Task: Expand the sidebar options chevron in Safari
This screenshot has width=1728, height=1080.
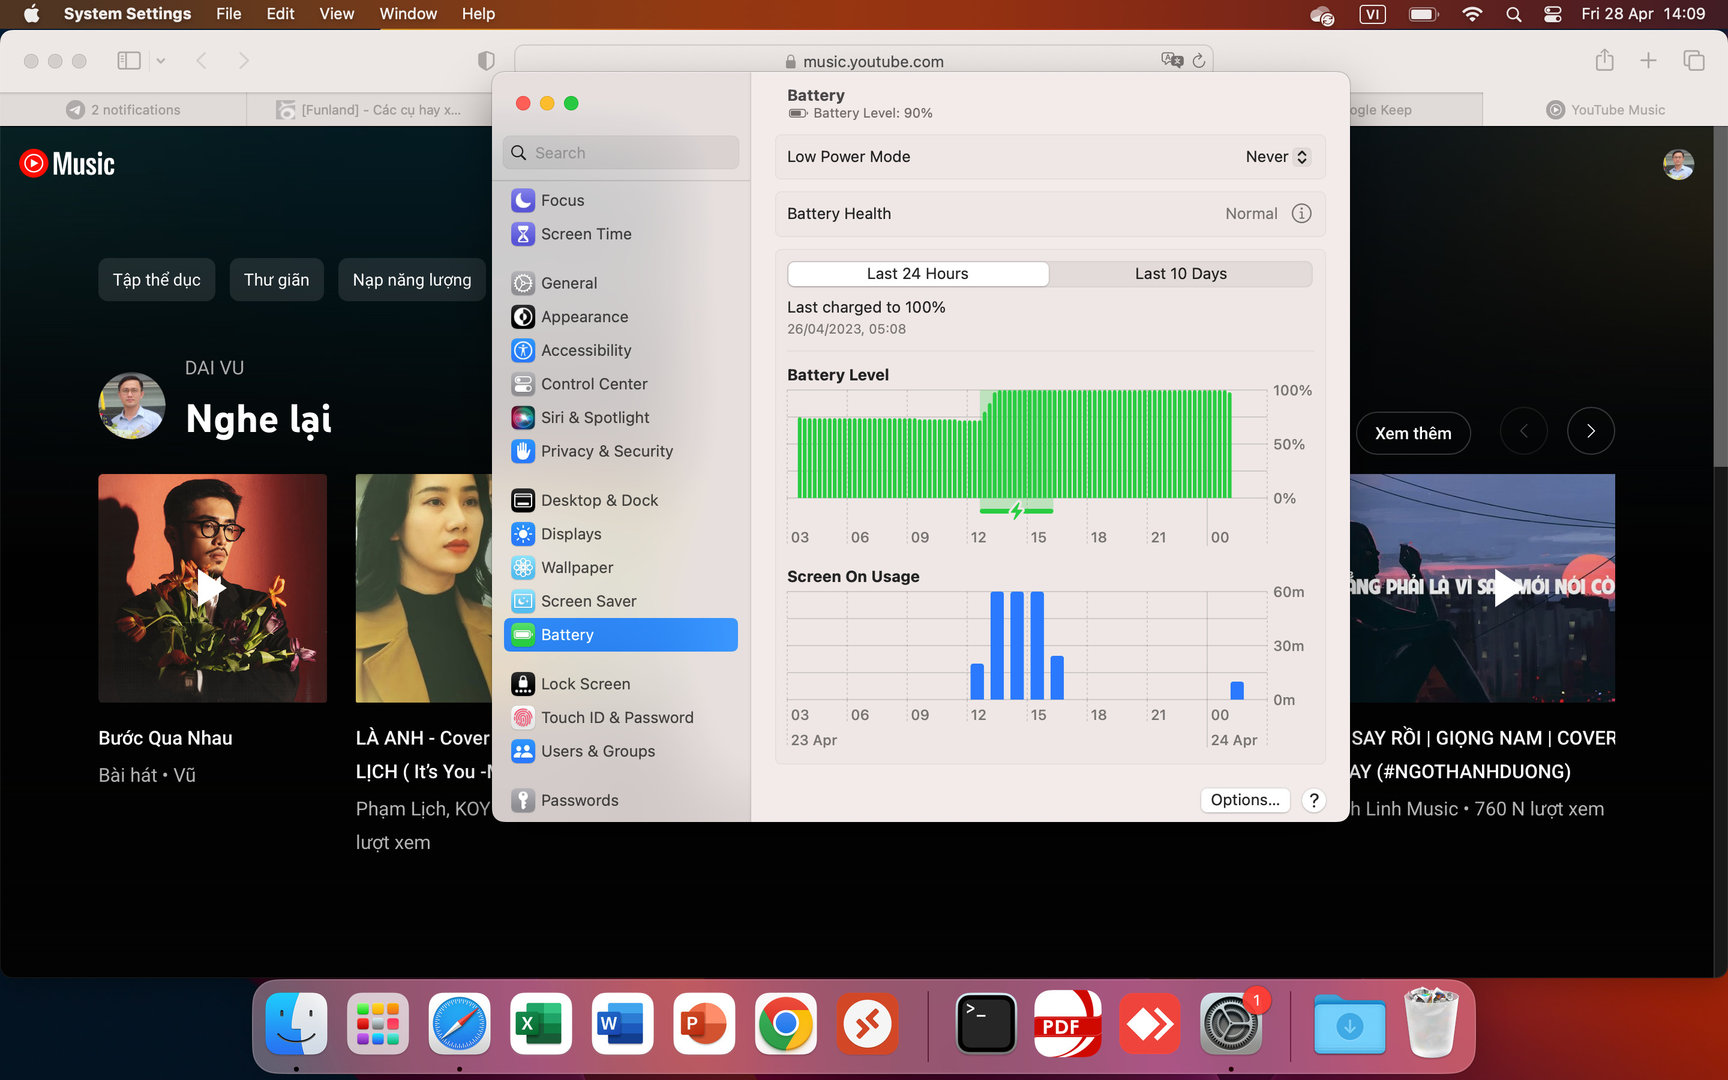Action: point(161,61)
